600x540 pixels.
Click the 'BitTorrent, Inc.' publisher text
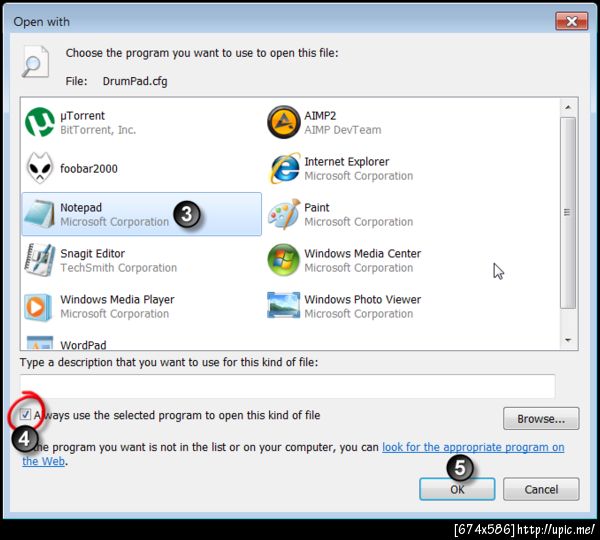tap(98, 130)
